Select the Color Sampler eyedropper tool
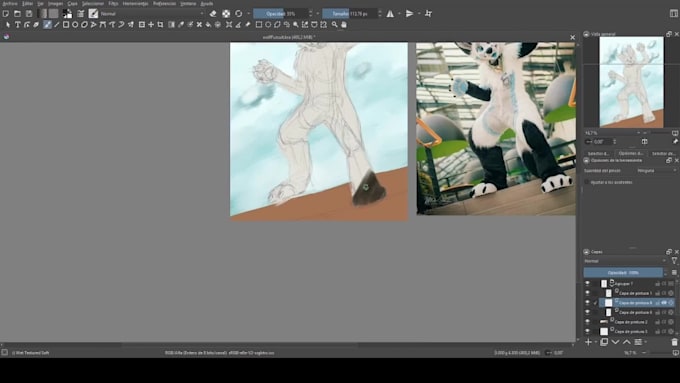 (181, 25)
